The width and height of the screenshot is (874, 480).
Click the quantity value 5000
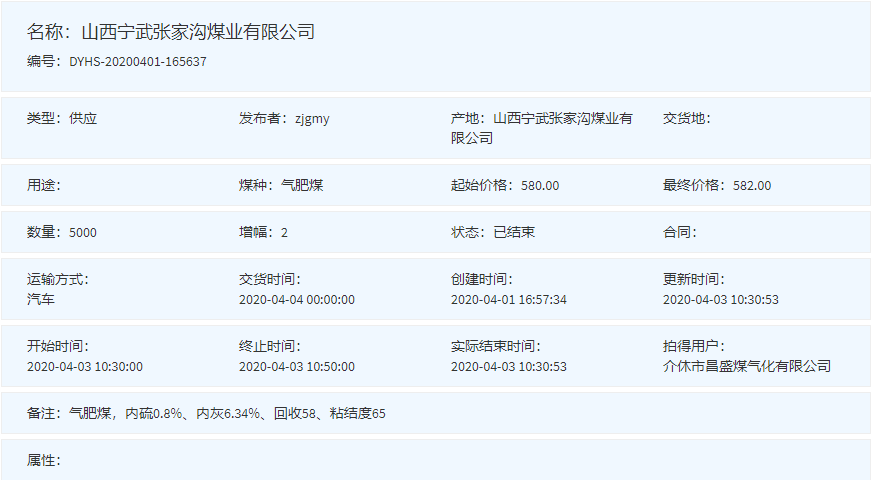point(83,233)
